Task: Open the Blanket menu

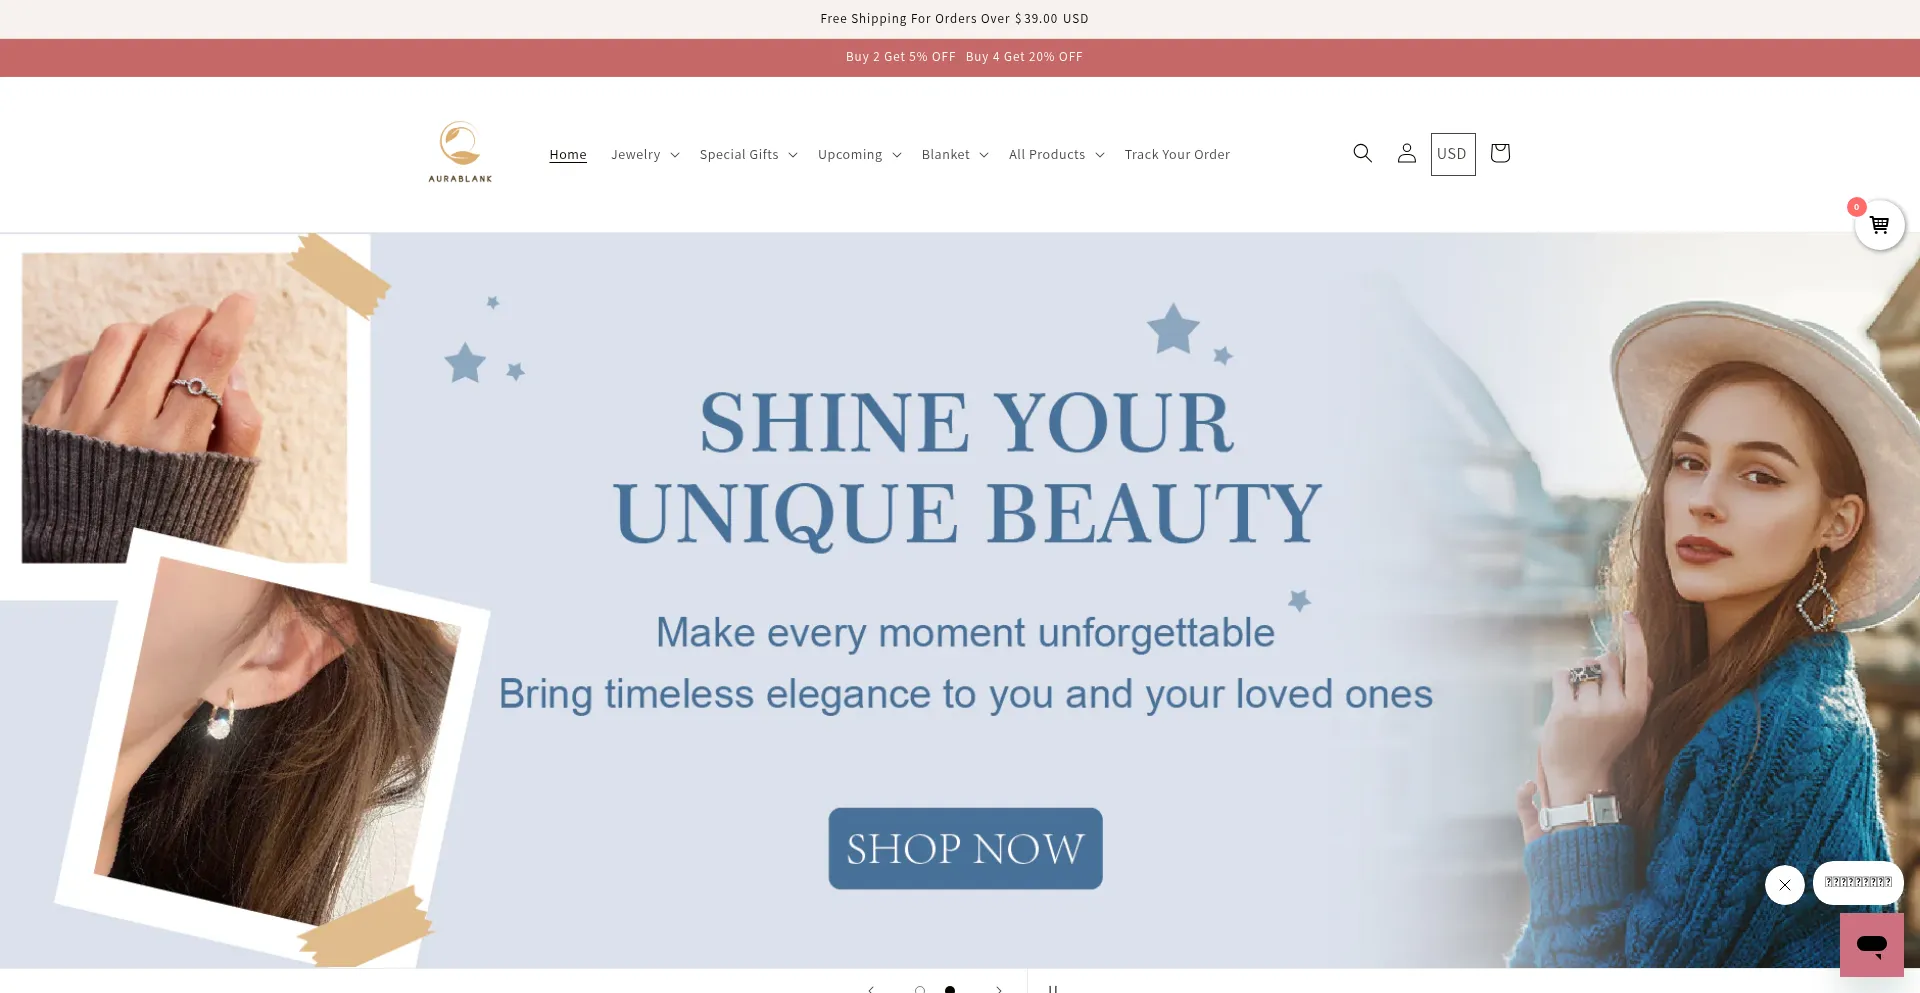Action: (954, 154)
